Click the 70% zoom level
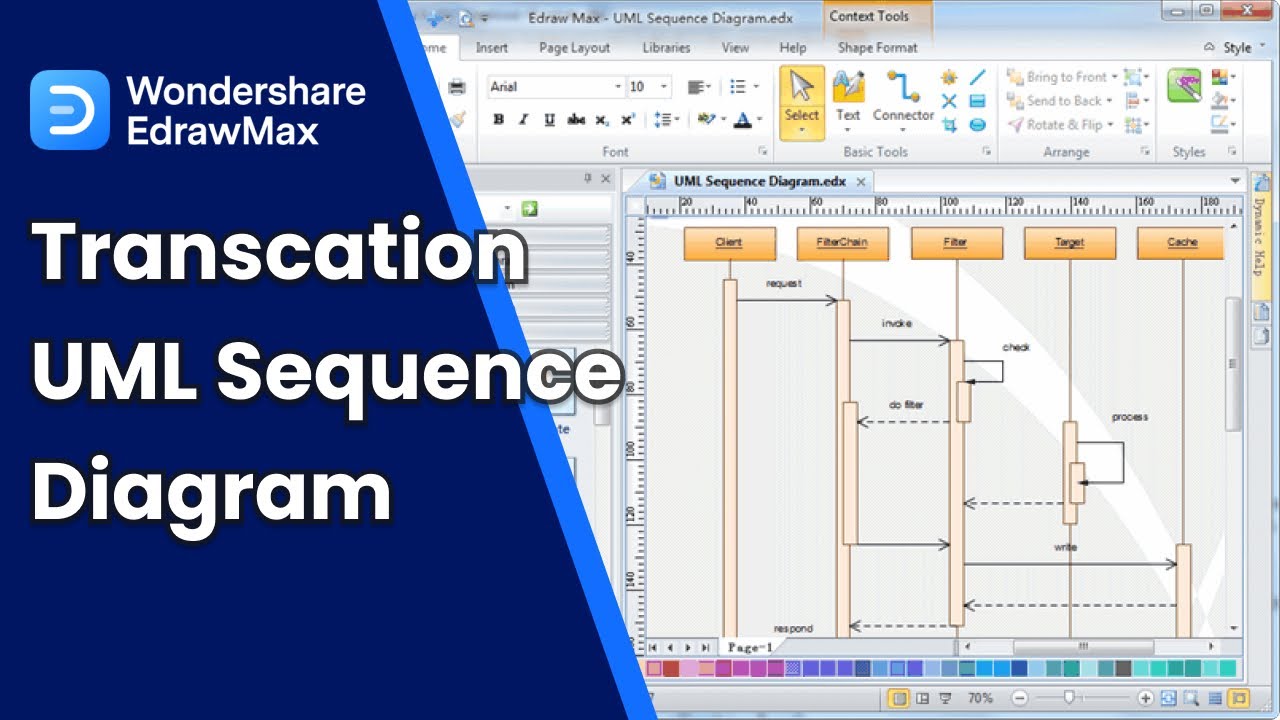The width and height of the screenshot is (1280, 720). (x=980, y=698)
